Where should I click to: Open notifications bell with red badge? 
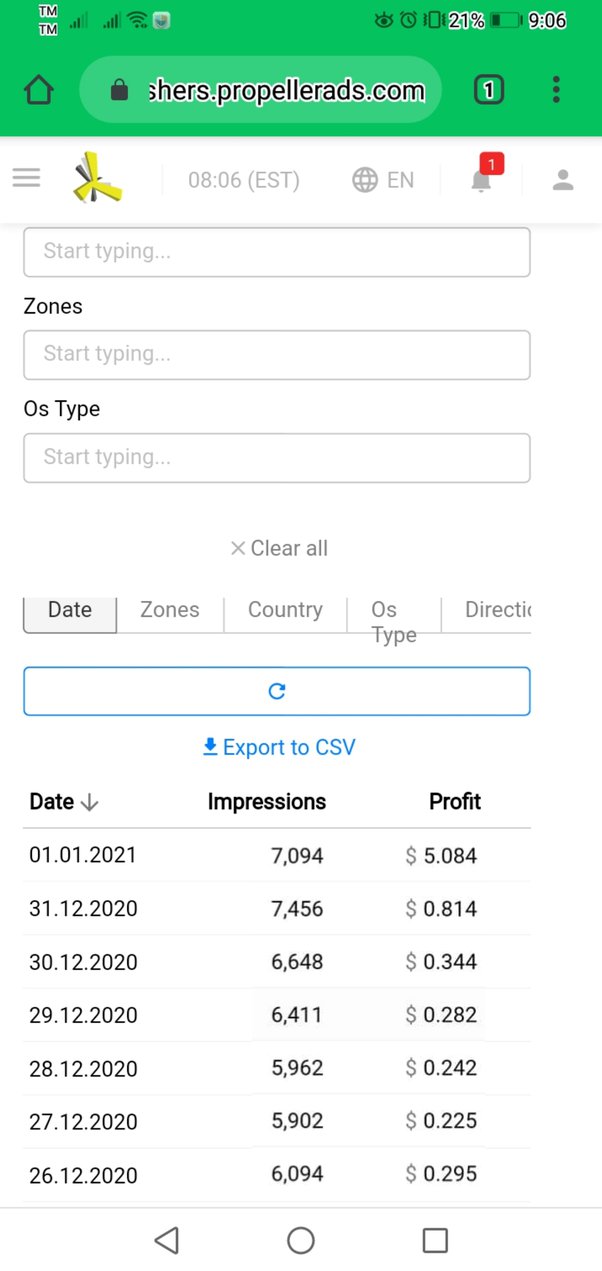coord(482,179)
